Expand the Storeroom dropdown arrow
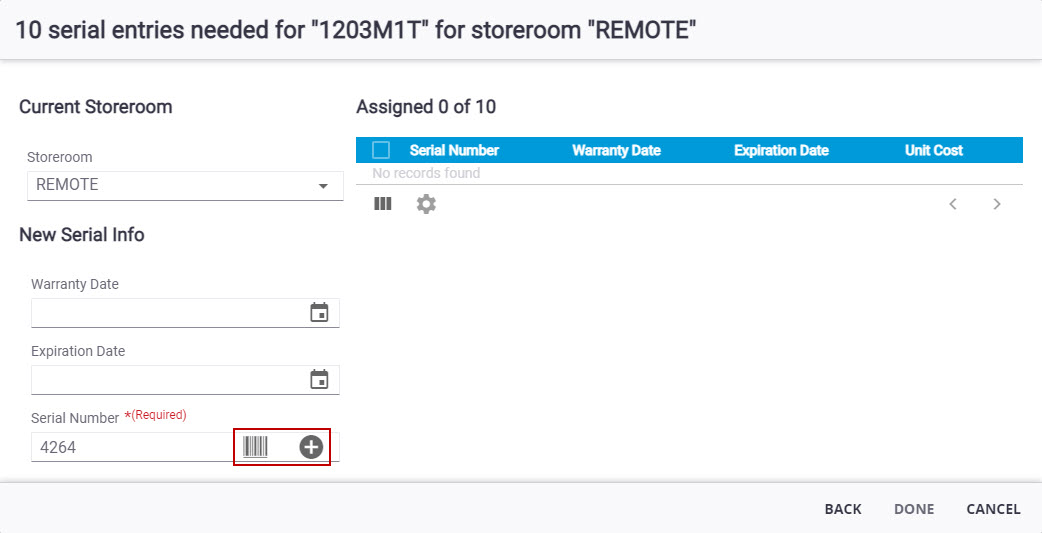This screenshot has height=533, width=1042. pyautogui.click(x=324, y=186)
